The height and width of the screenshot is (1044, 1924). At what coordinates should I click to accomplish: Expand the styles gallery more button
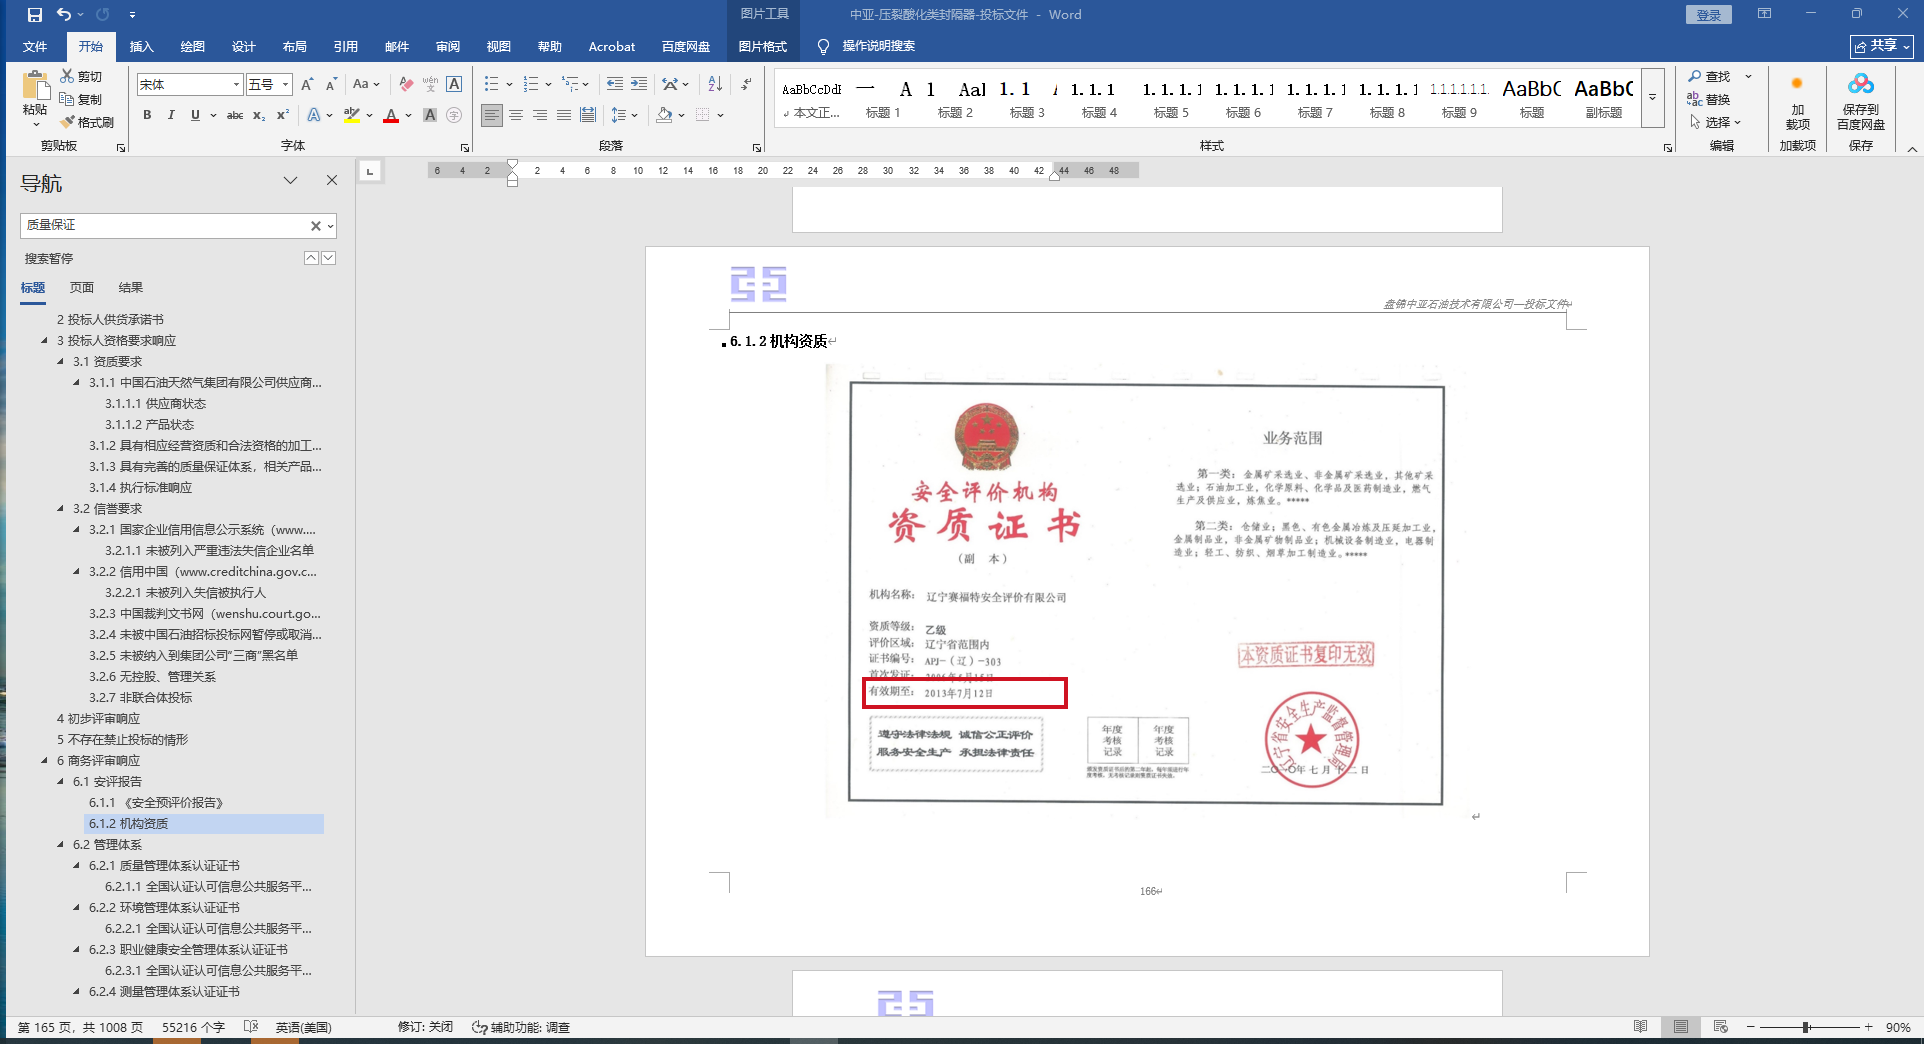pyautogui.click(x=1653, y=98)
